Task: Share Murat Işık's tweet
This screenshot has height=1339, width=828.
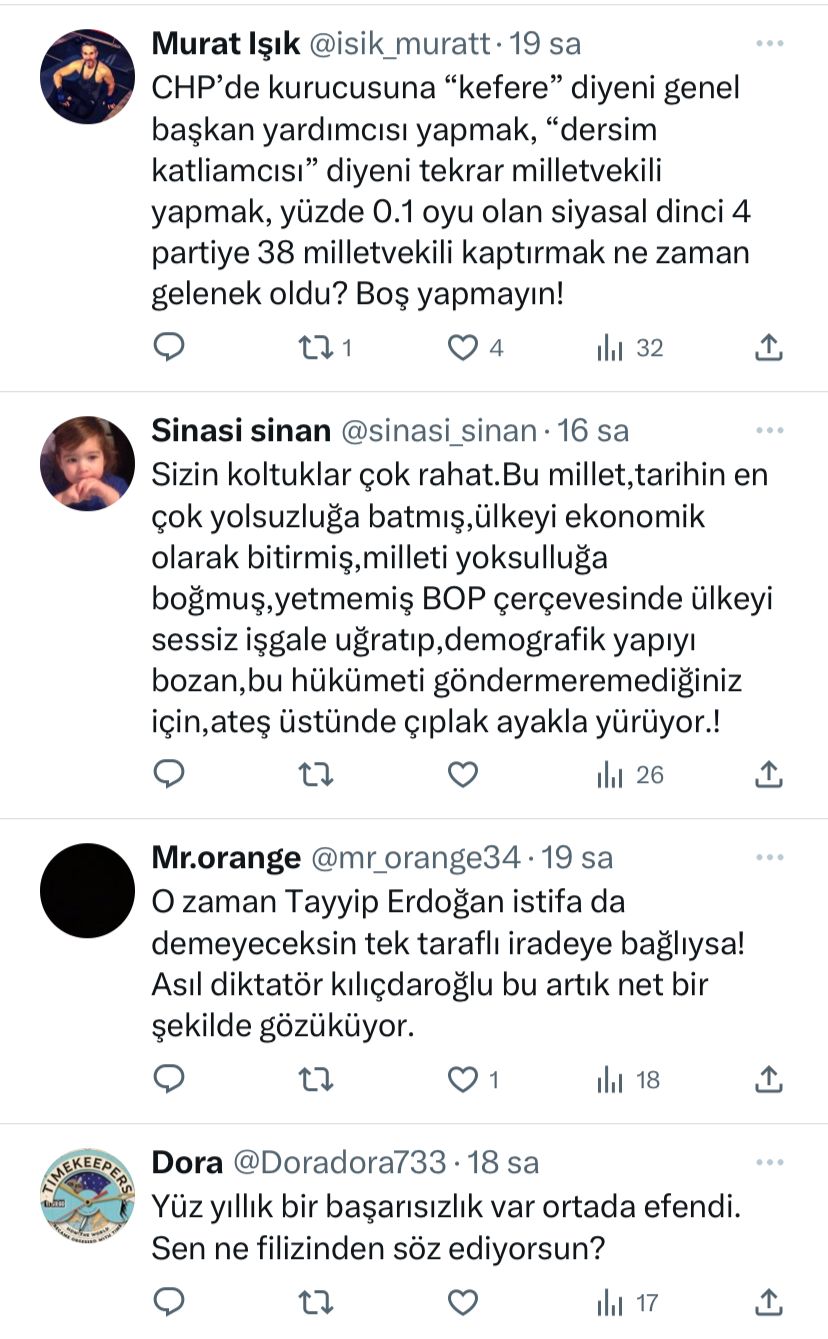Action: tap(767, 347)
